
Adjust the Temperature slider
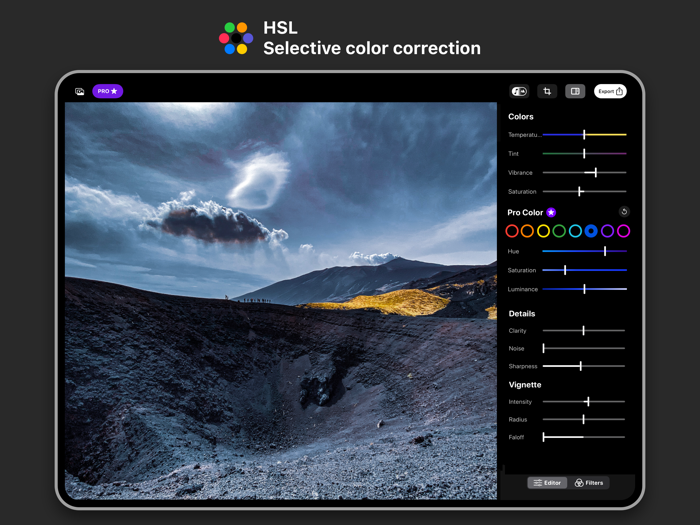(x=584, y=134)
